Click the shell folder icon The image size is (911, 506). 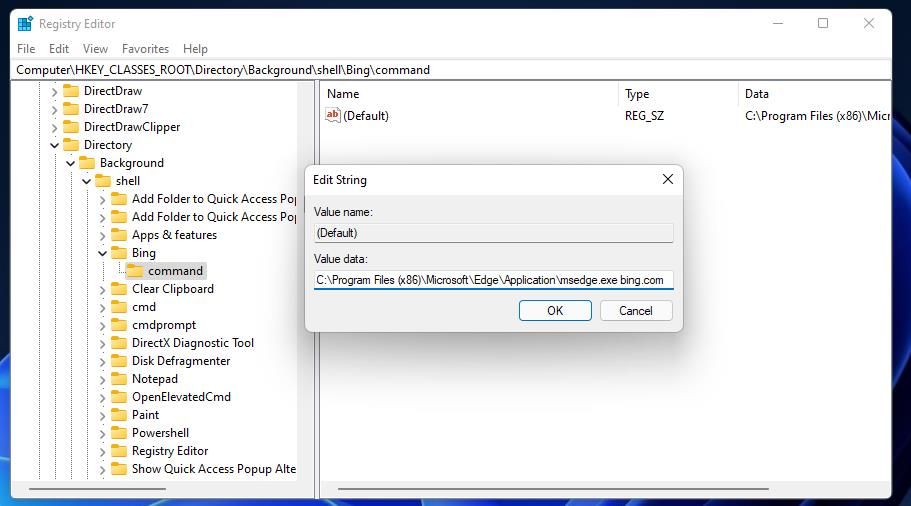103,181
